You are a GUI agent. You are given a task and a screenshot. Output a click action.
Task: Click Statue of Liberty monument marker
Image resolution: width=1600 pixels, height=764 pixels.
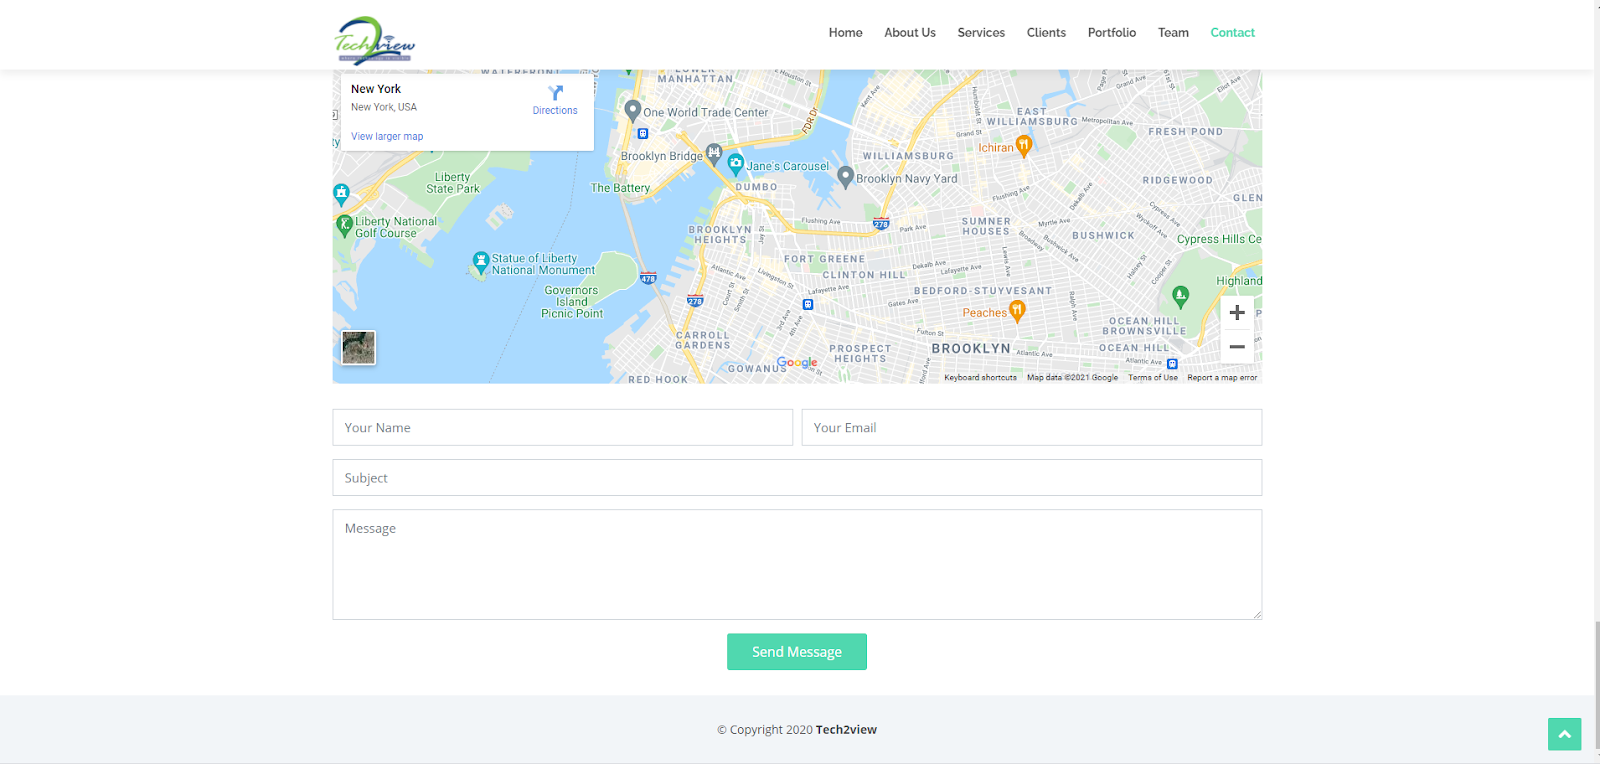pyautogui.click(x=481, y=263)
